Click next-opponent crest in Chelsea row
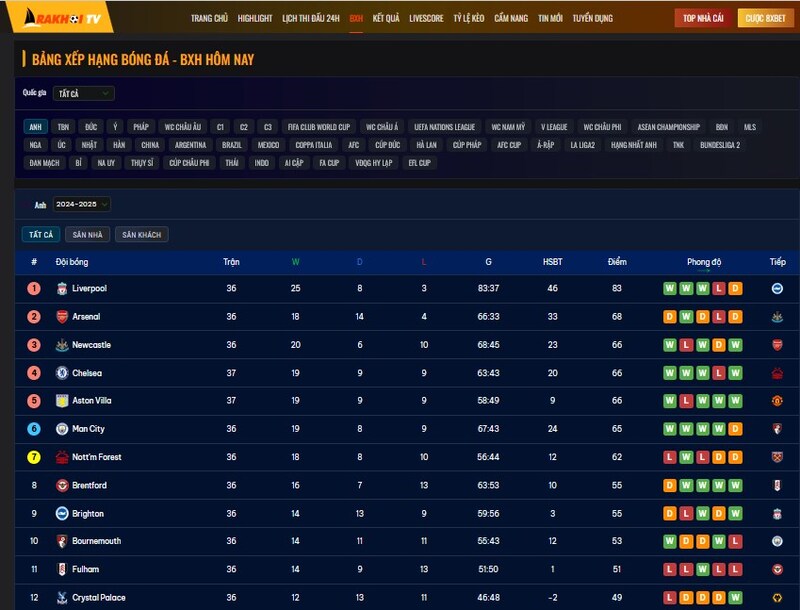Screen dimensions: 800x610 777,373
